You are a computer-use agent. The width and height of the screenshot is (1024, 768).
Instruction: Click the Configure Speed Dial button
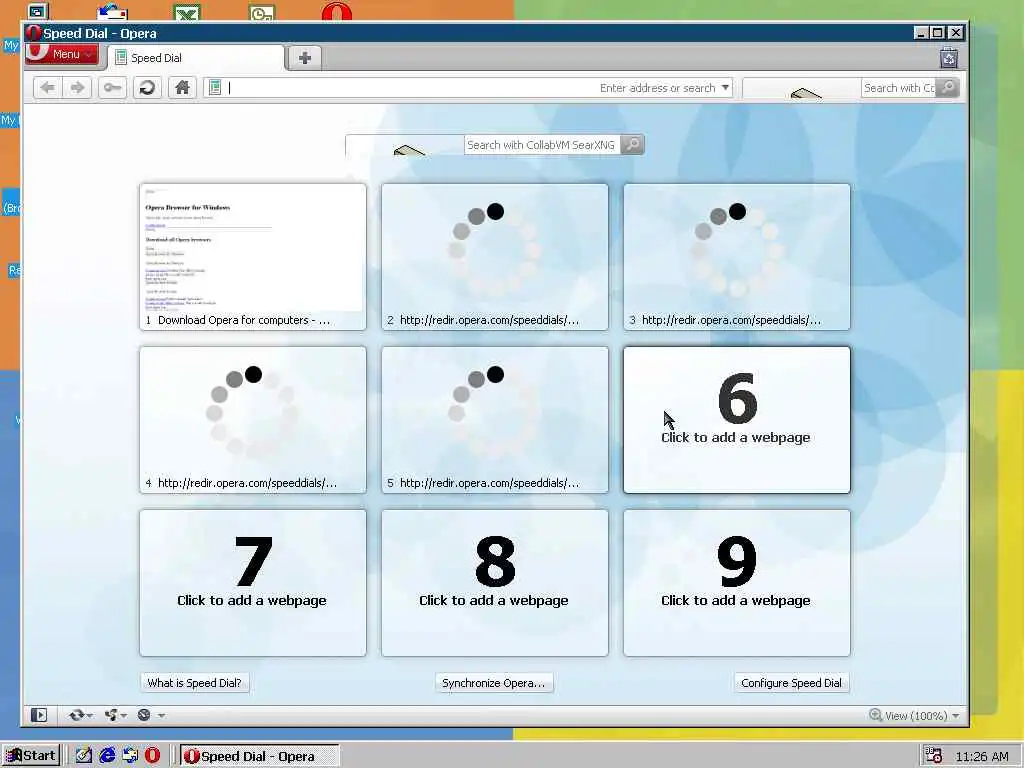click(792, 683)
